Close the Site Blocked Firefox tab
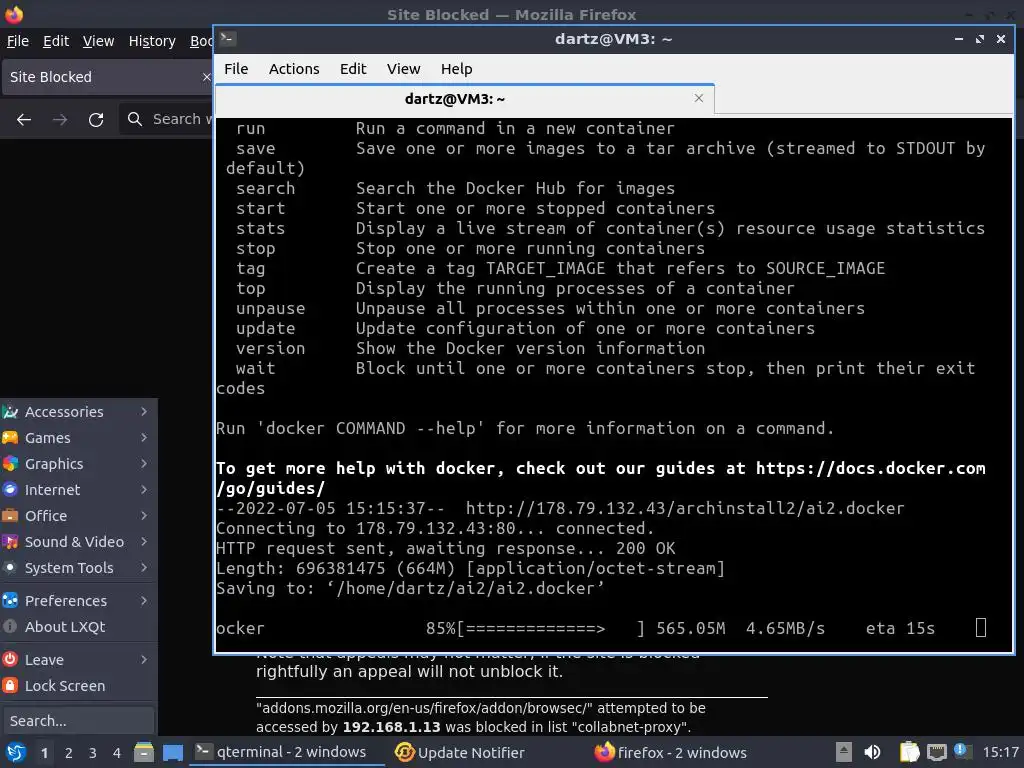The height and width of the screenshot is (768, 1024). click(206, 77)
